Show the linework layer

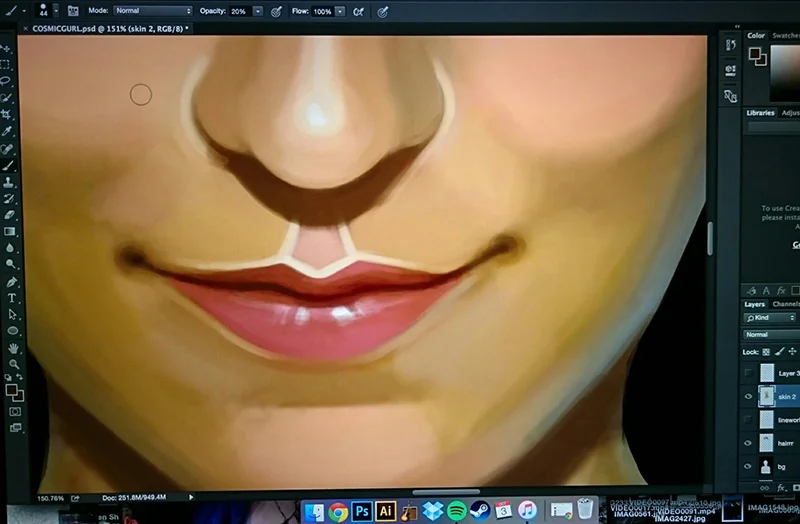748,419
